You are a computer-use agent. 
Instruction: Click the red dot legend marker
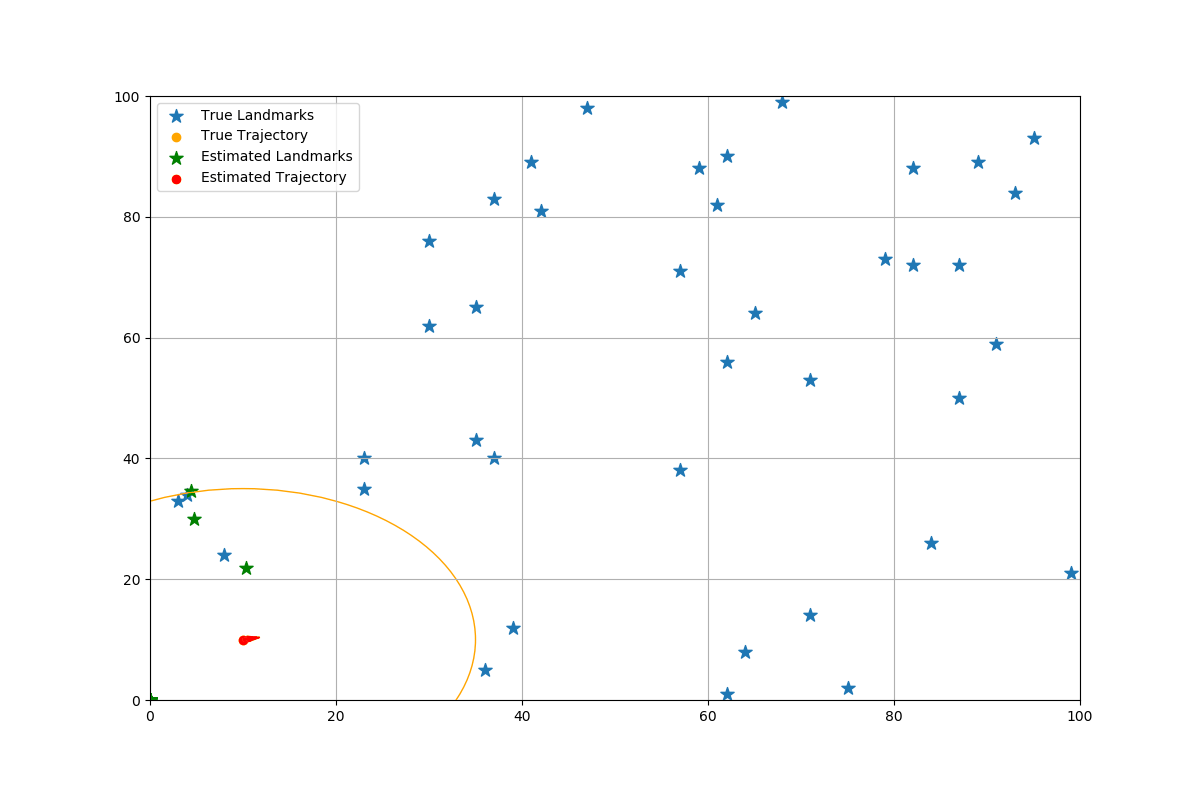click(x=177, y=178)
